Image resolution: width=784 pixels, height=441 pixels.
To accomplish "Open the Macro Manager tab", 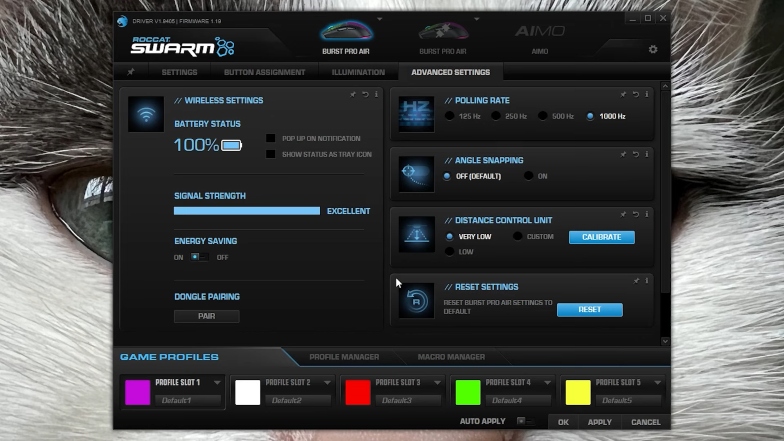I will pyautogui.click(x=452, y=356).
